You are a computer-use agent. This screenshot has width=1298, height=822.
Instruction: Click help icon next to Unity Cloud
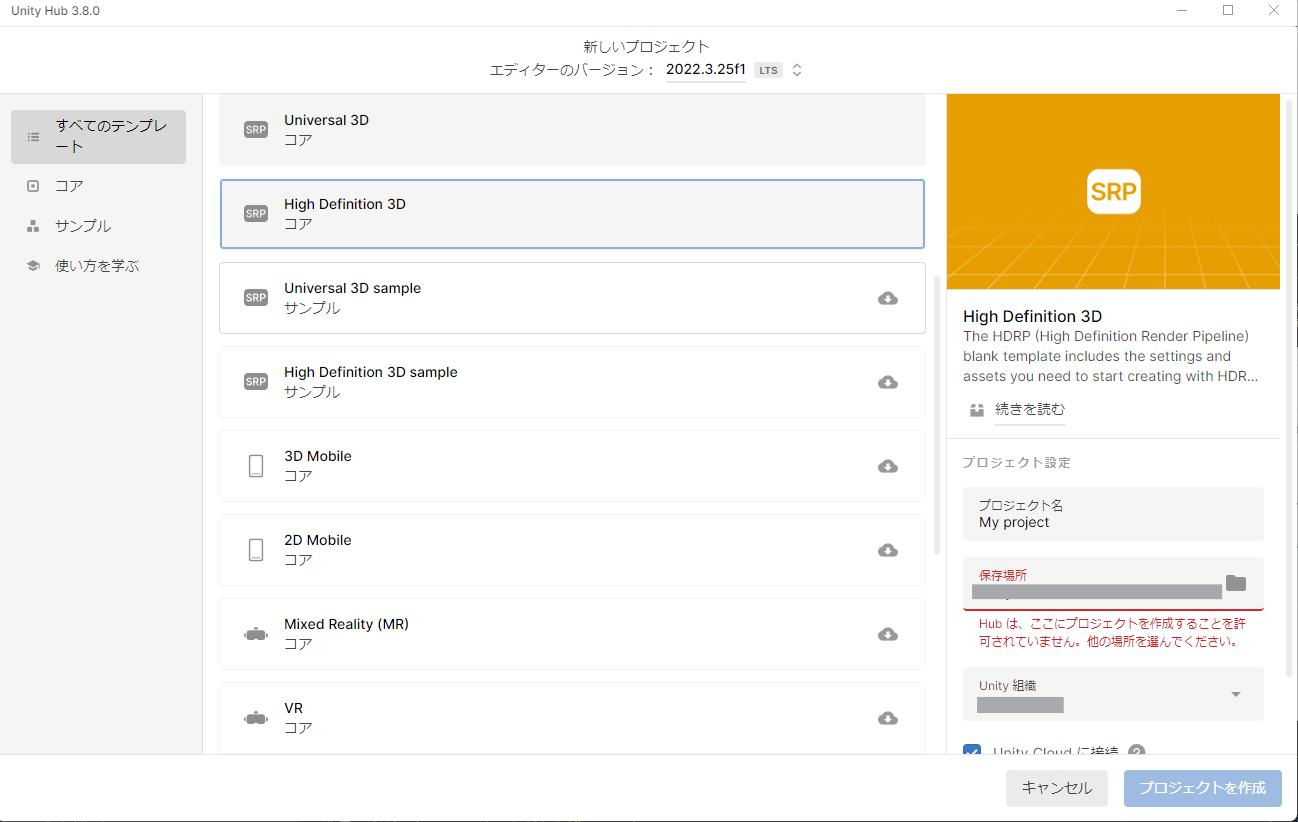point(1136,752)
